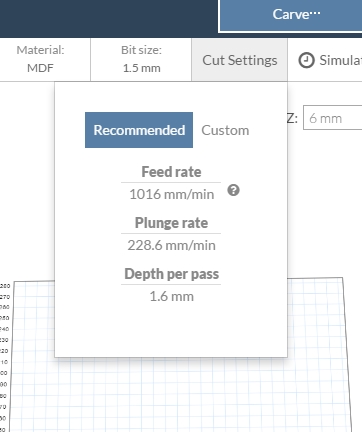The width and height of the screenshot is (362, 432).
Task: Click the dark blue header bar
Action: [x=109, y=19]
